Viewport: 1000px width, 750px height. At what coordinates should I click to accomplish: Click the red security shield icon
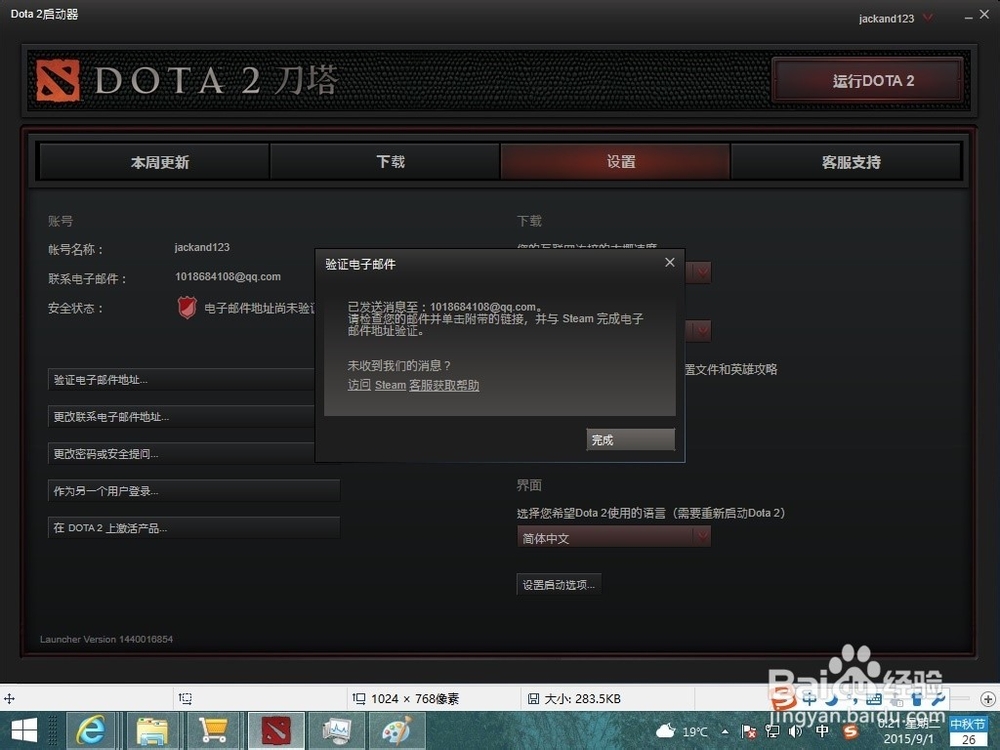click(187, 308)
